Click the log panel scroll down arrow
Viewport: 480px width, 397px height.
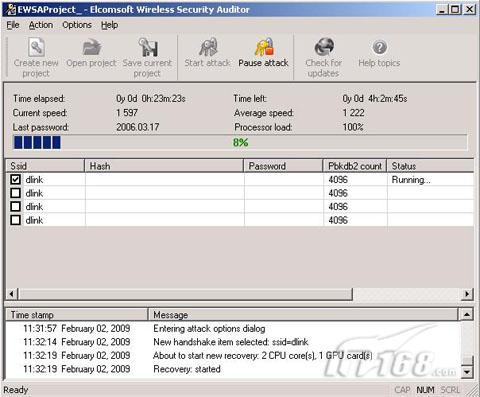467,372
